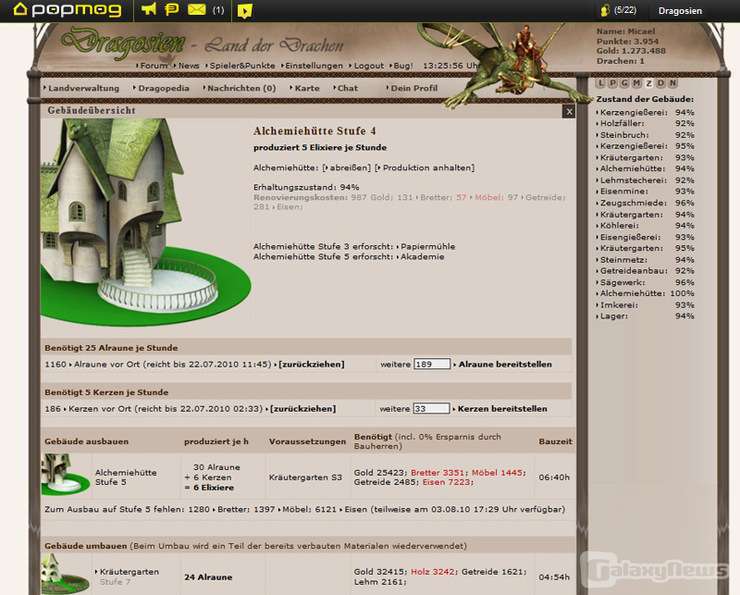Screen dimensions: 740x595
Task: Click Alraune bereitstellen button
Action: tap(503, 364)
